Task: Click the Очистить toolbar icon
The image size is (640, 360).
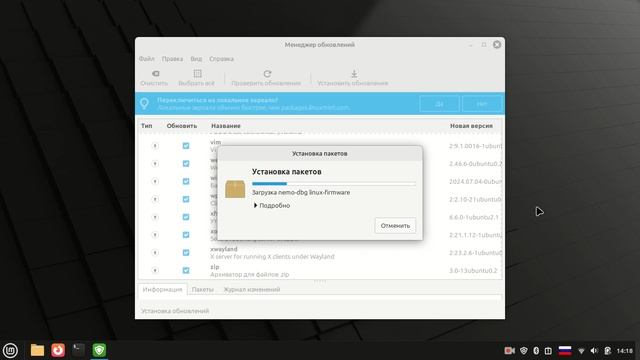Action: 155,74
